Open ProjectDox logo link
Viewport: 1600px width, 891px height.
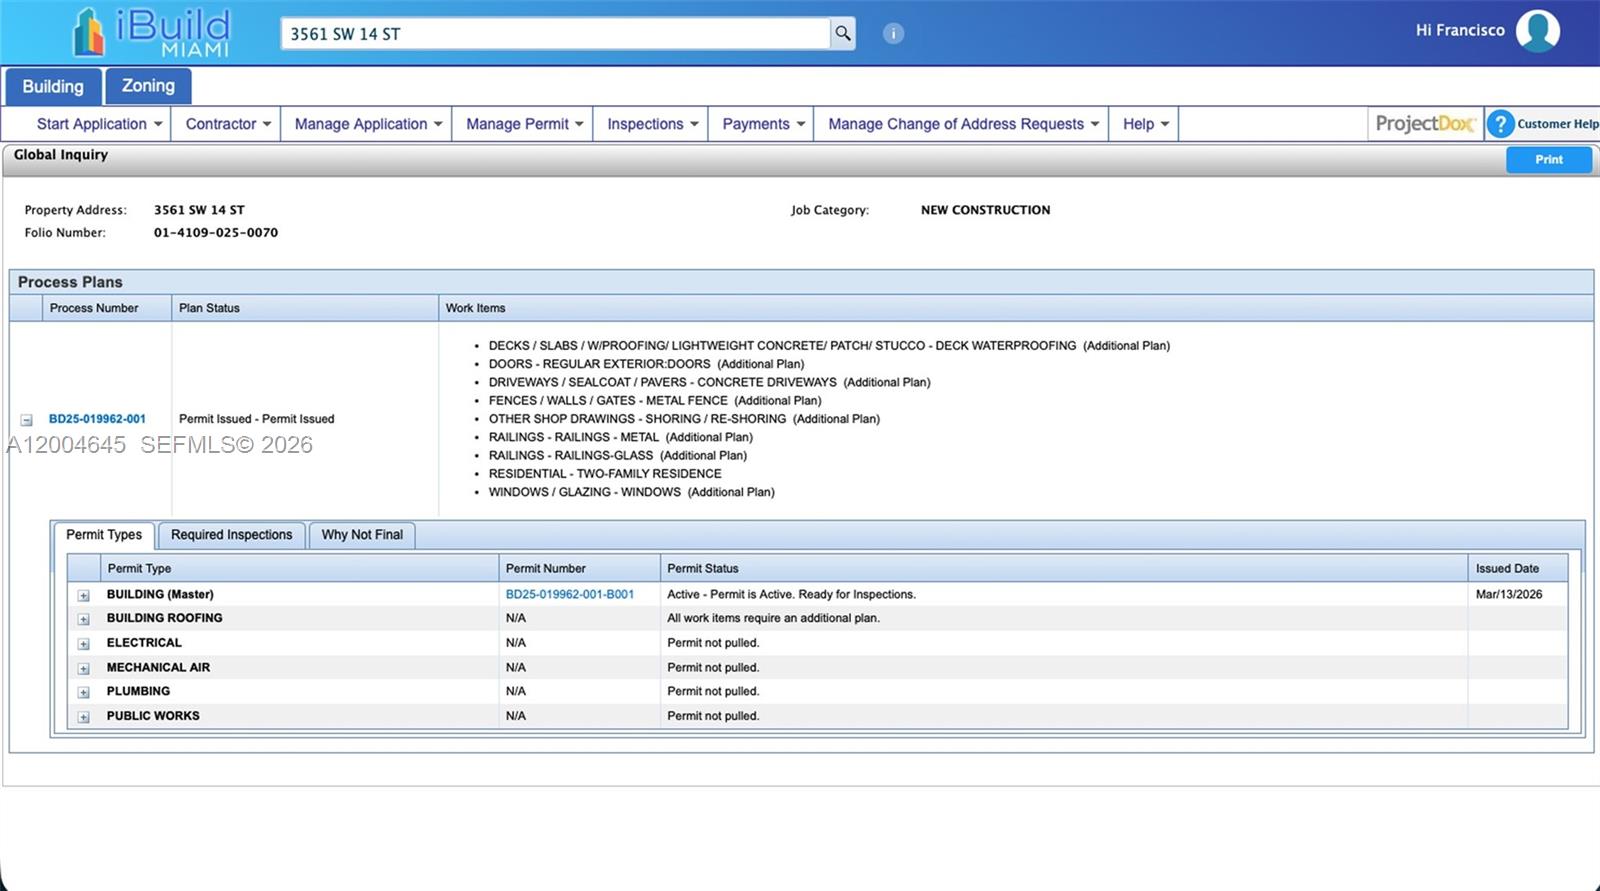click(1424, 124)
